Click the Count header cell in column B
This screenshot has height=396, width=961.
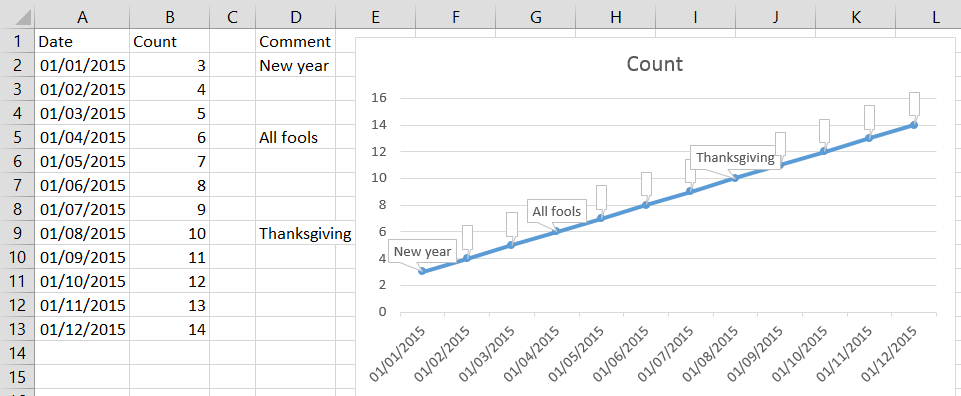coord(170,42)
